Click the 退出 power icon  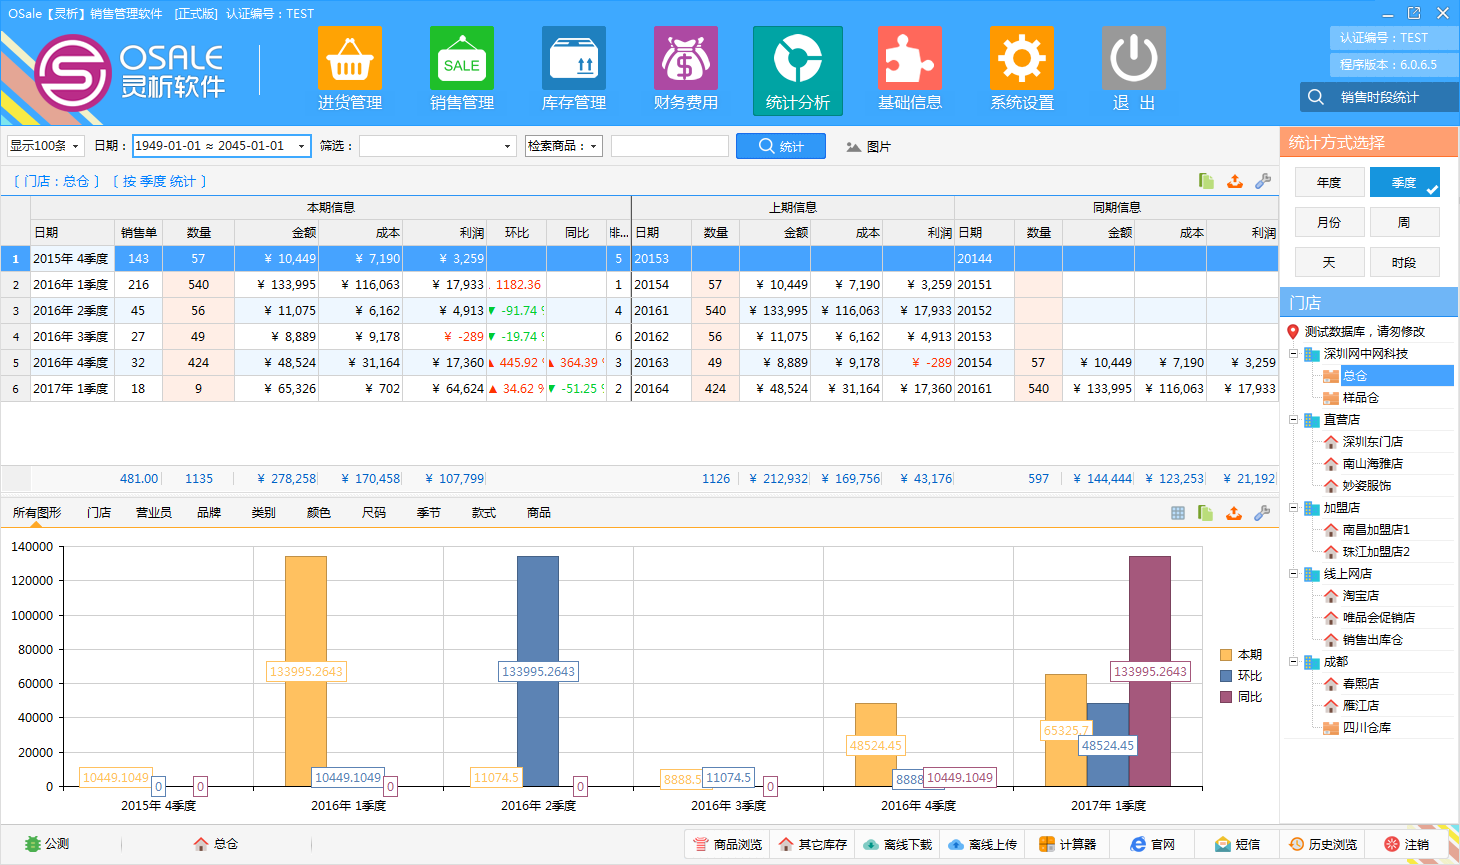pyautogui.click(x=1134, y=69)
